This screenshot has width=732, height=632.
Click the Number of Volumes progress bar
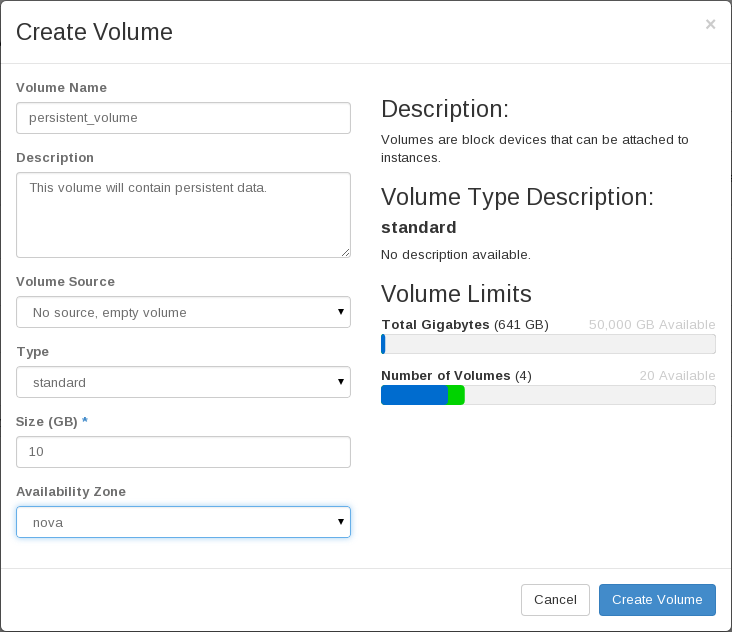(x=548, y=395)
